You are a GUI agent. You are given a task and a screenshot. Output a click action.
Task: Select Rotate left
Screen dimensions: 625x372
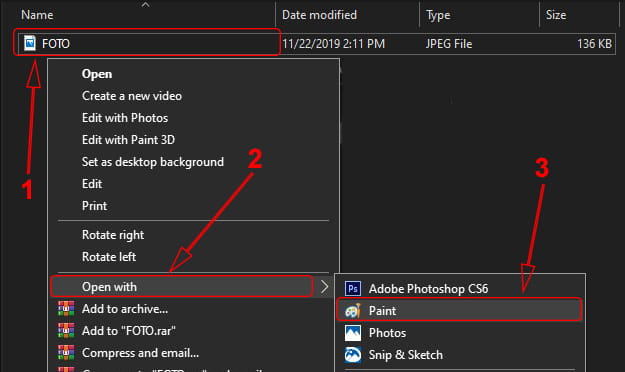click(x=109, y=257)
